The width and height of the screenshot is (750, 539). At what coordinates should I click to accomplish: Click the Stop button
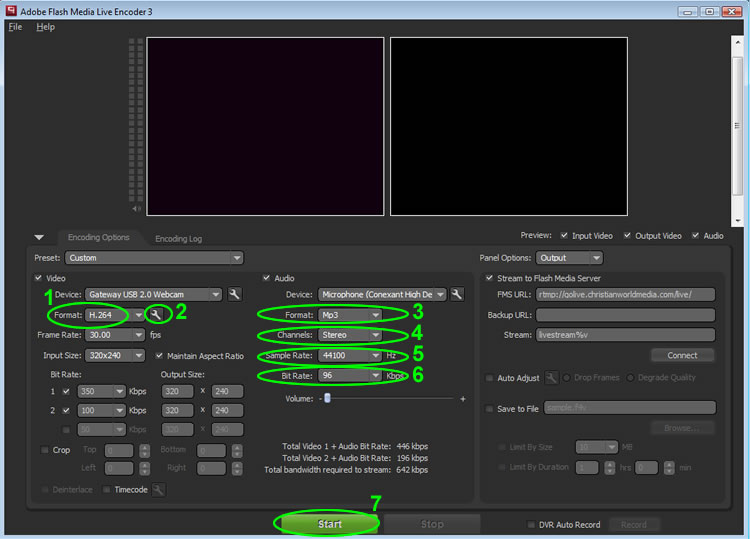click(432, 524)
